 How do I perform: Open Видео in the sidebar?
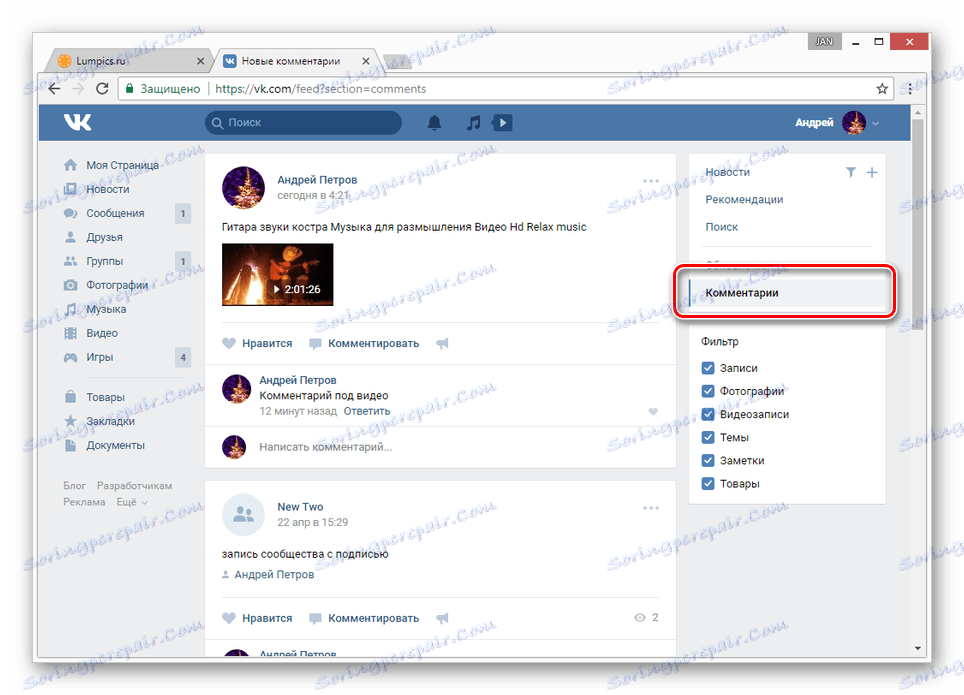(x=91, y=333)
